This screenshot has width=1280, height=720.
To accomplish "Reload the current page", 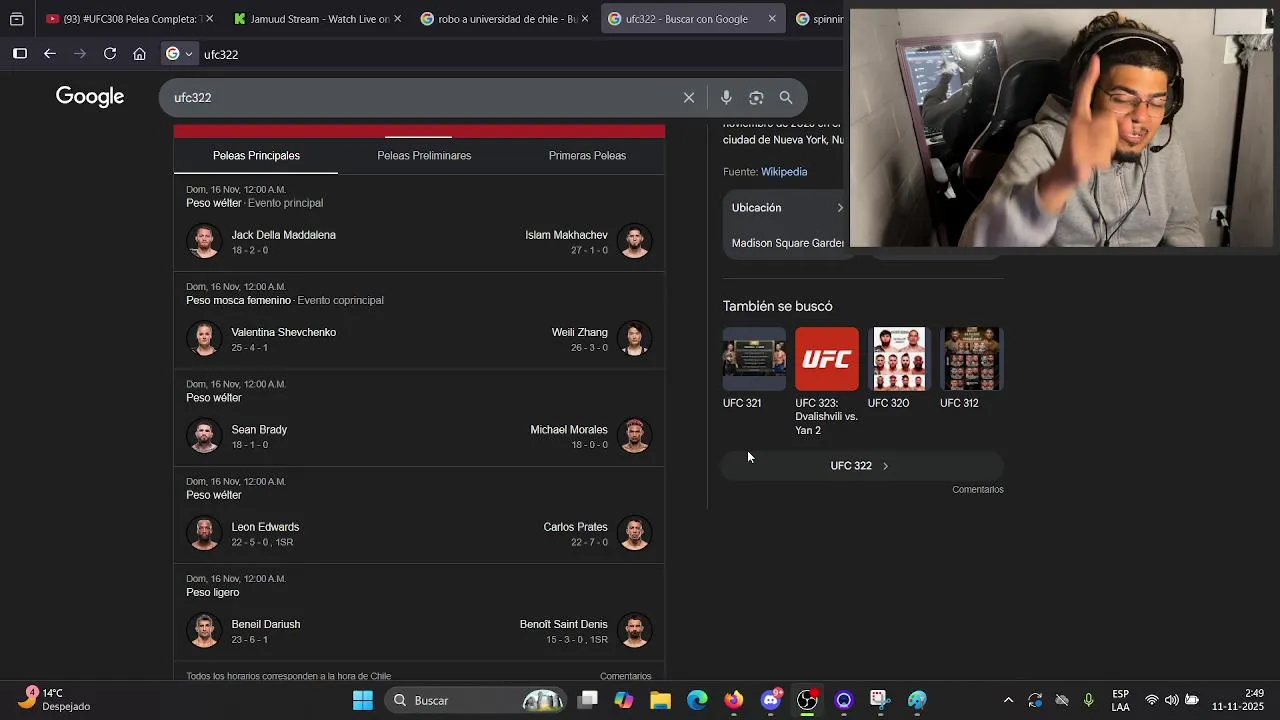I will point(110,54).
